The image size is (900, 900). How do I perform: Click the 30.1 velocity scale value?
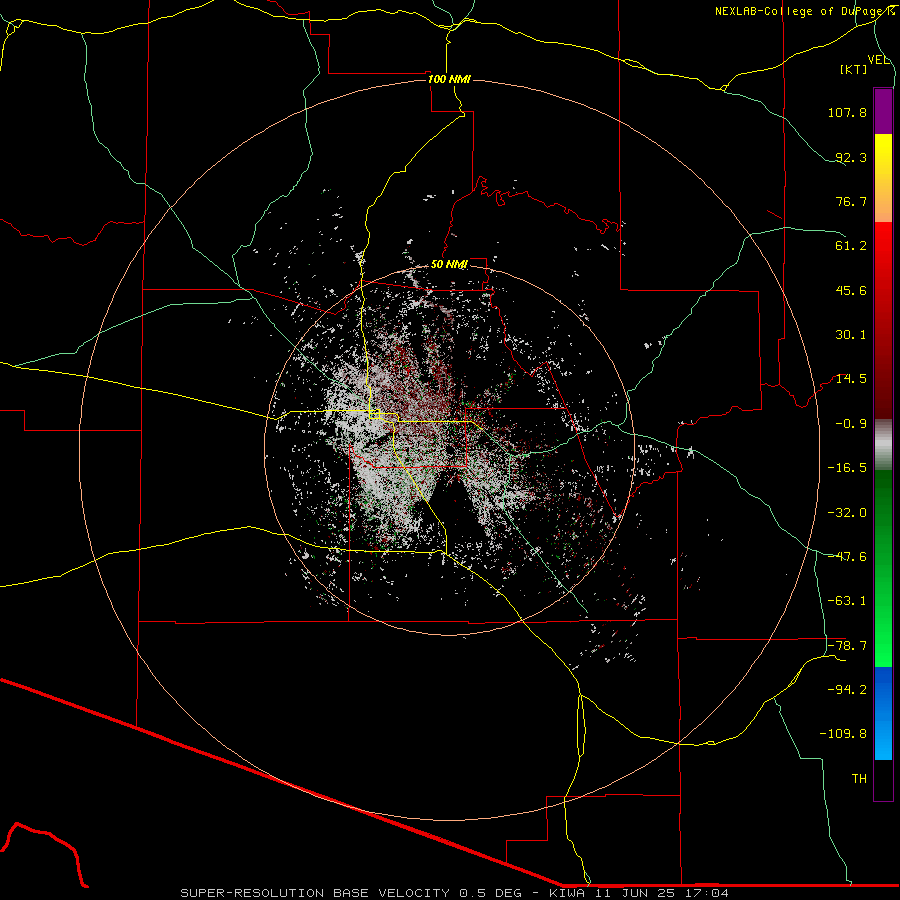851,335
